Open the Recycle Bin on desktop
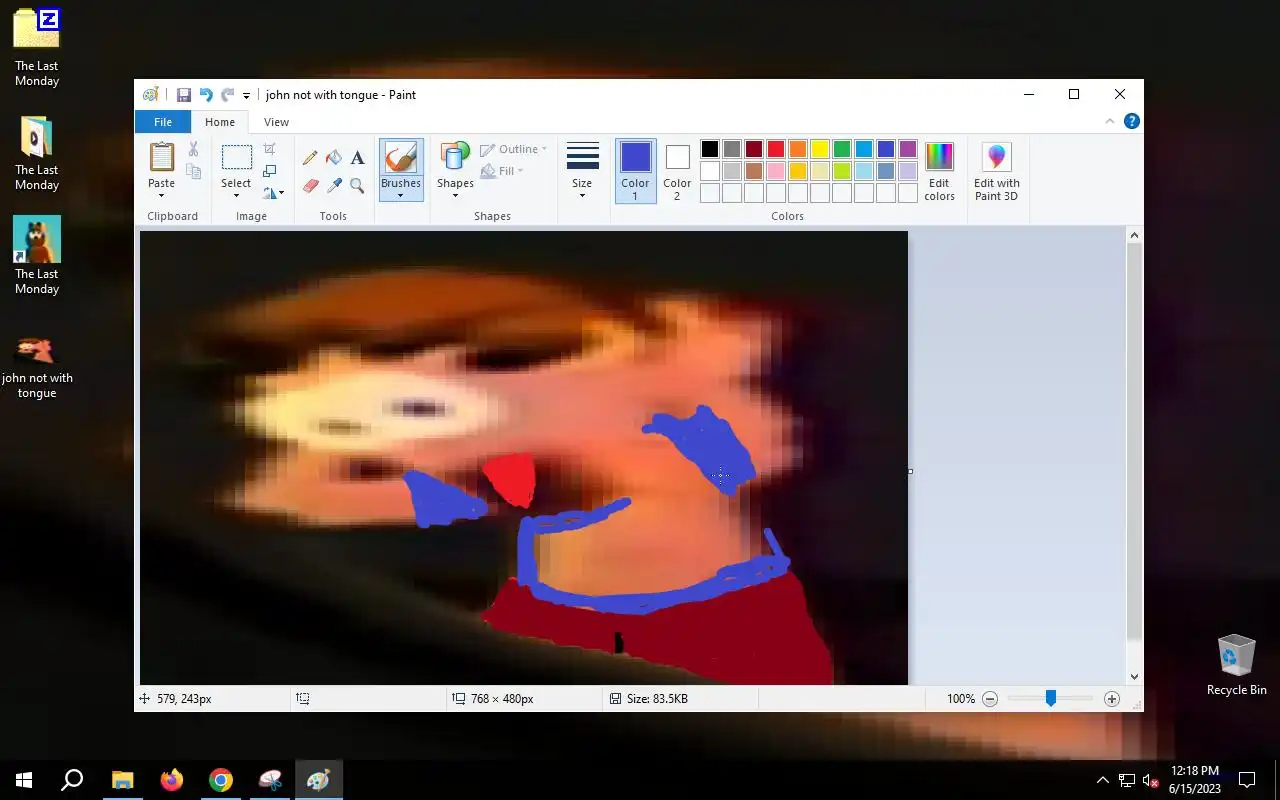Viewport: 1280px width, 800px height. 1237,664
